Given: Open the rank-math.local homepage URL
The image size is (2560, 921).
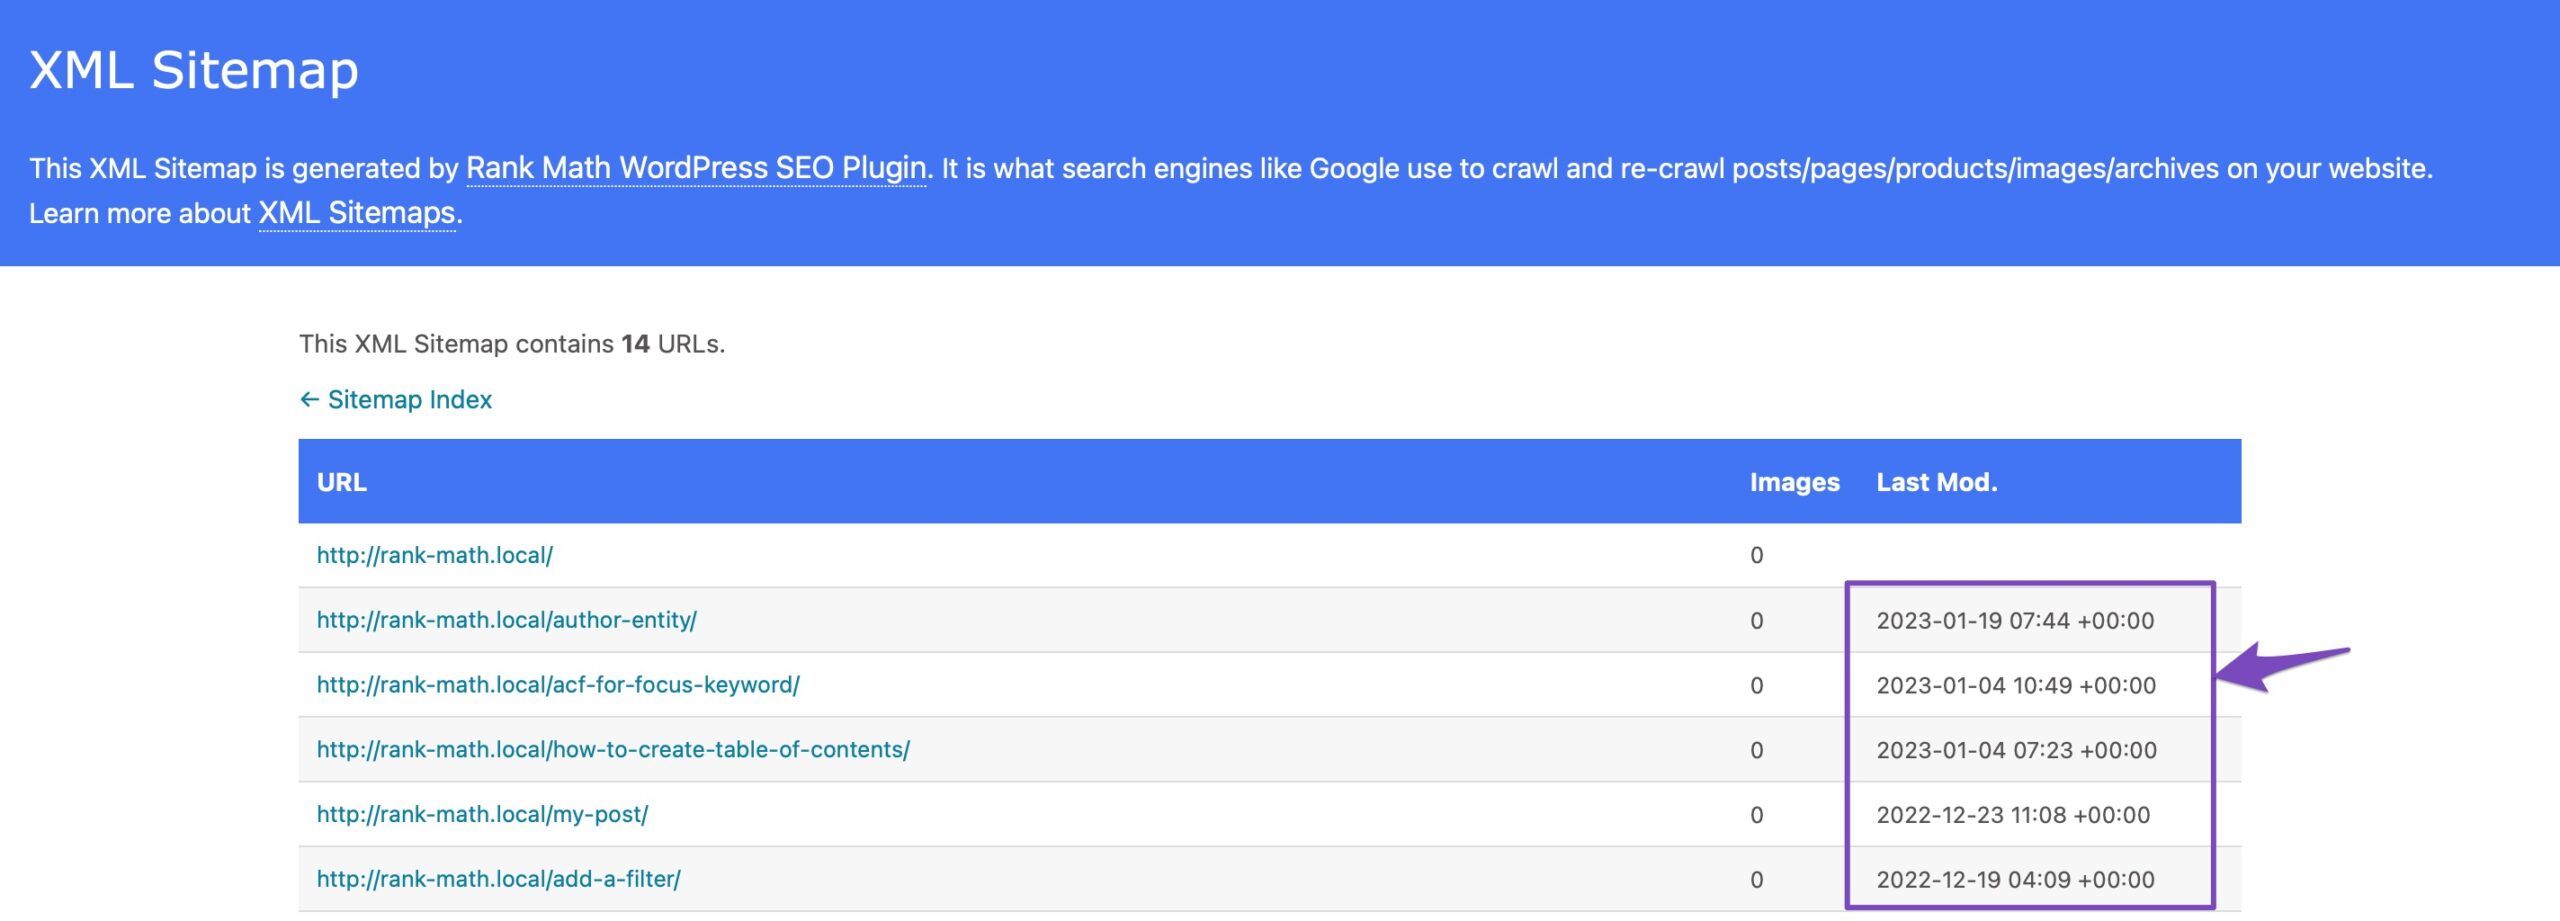Looking at the screenshot, I should (x=434, y=555).
